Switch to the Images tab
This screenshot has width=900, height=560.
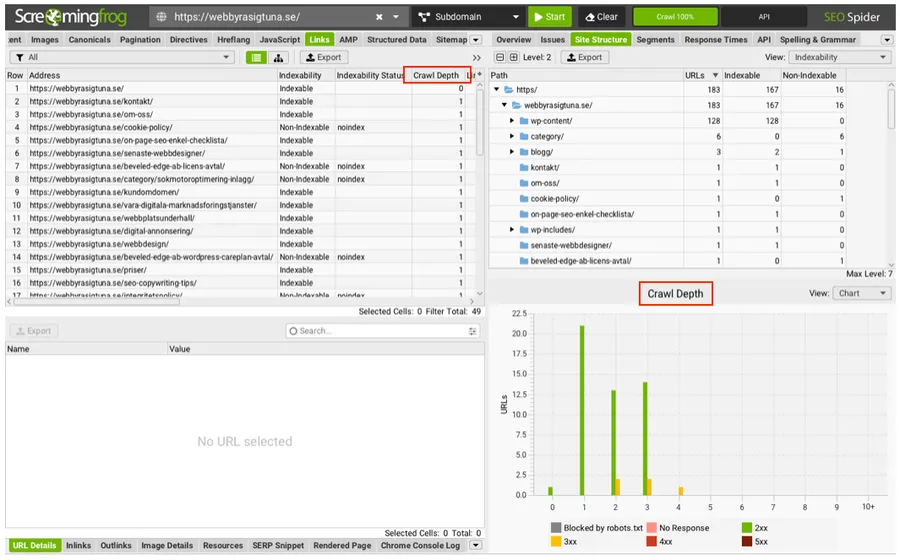coord(45,40)
